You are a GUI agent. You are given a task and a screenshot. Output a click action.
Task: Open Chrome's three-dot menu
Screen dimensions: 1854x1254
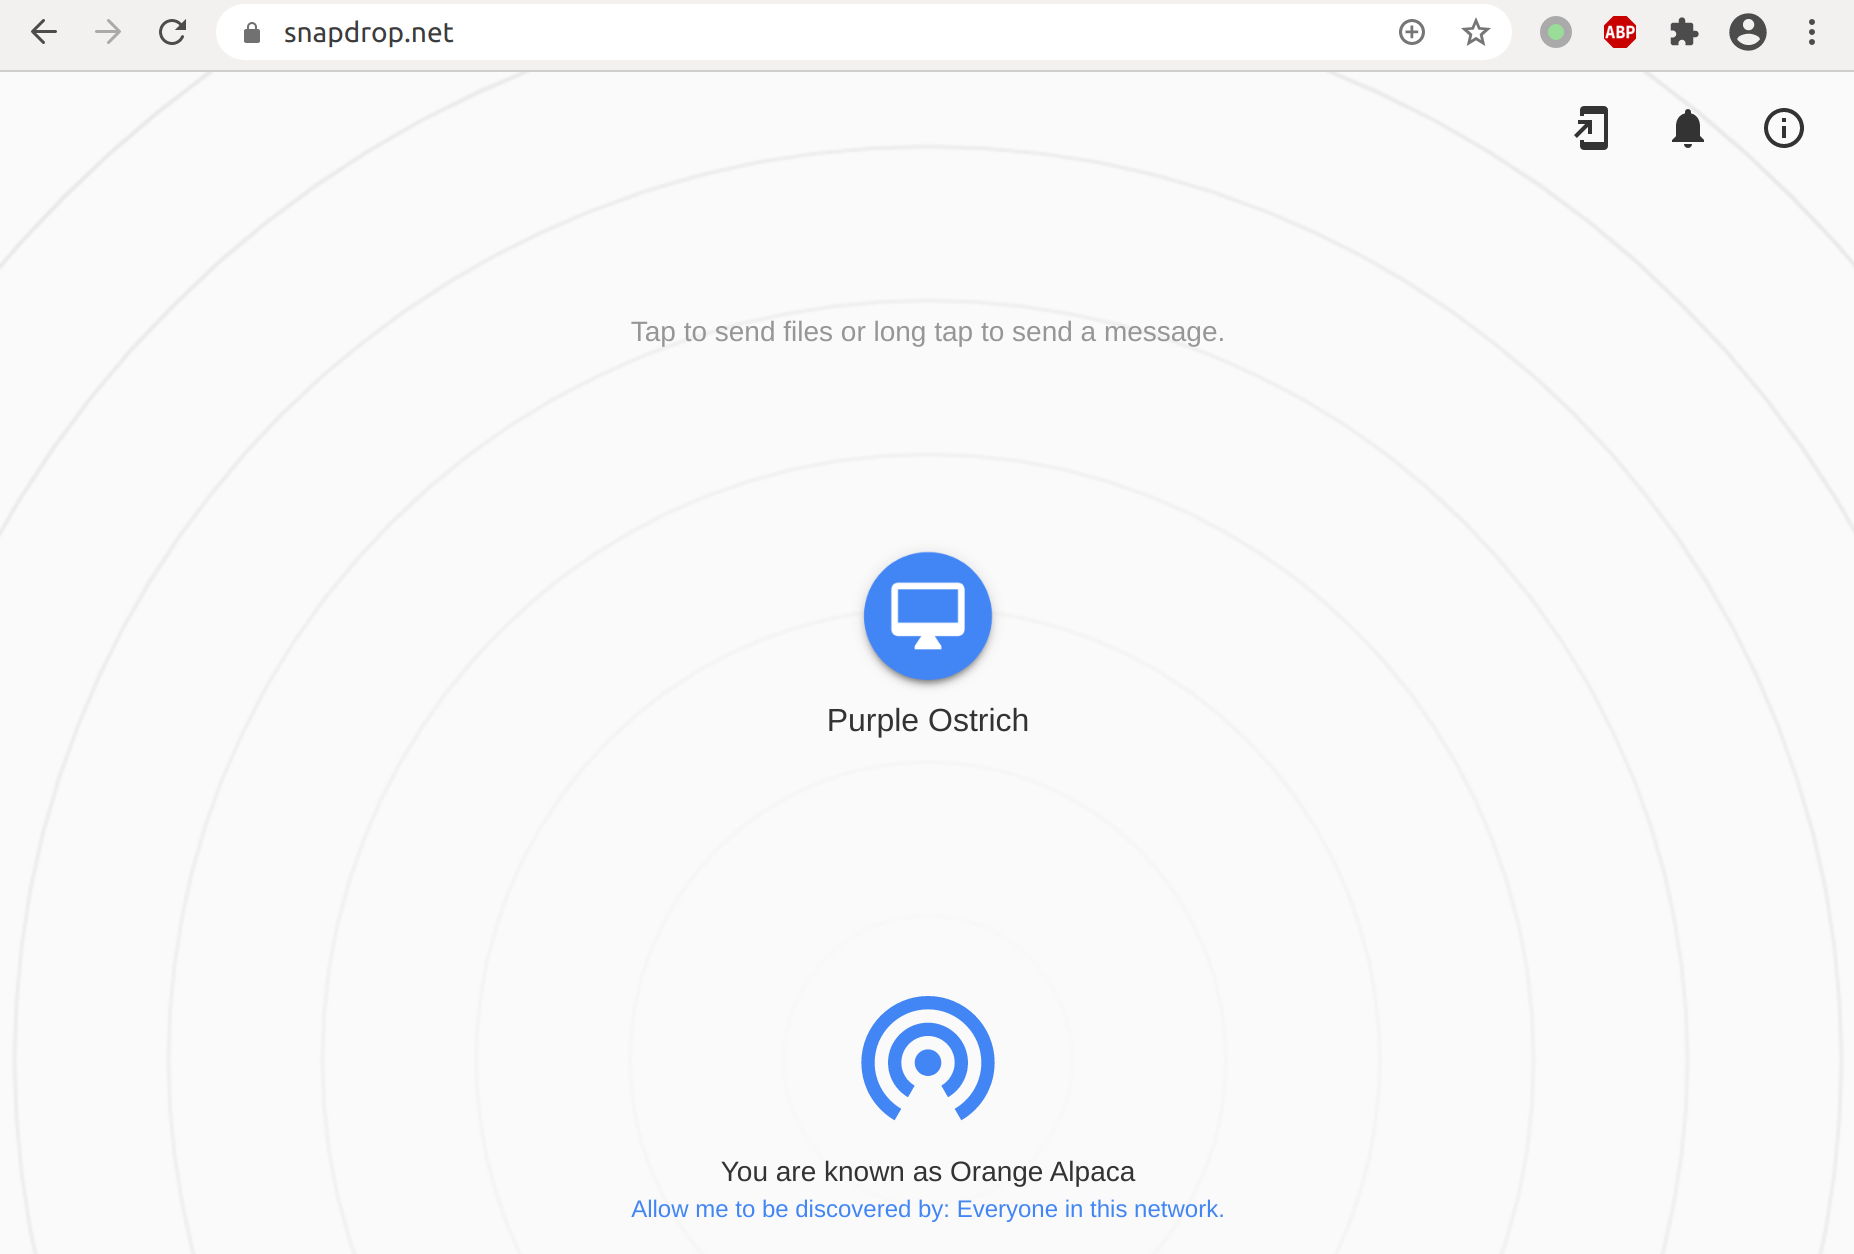(x=1811, y=33)
